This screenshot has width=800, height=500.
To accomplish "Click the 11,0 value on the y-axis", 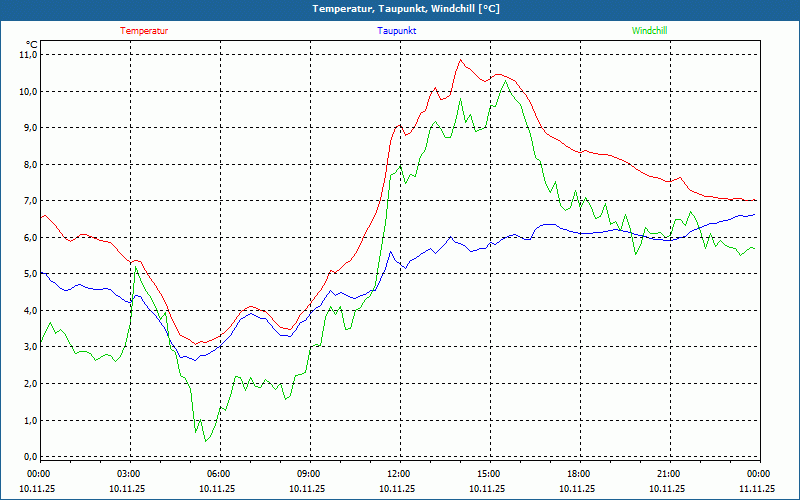I will 27,55.
